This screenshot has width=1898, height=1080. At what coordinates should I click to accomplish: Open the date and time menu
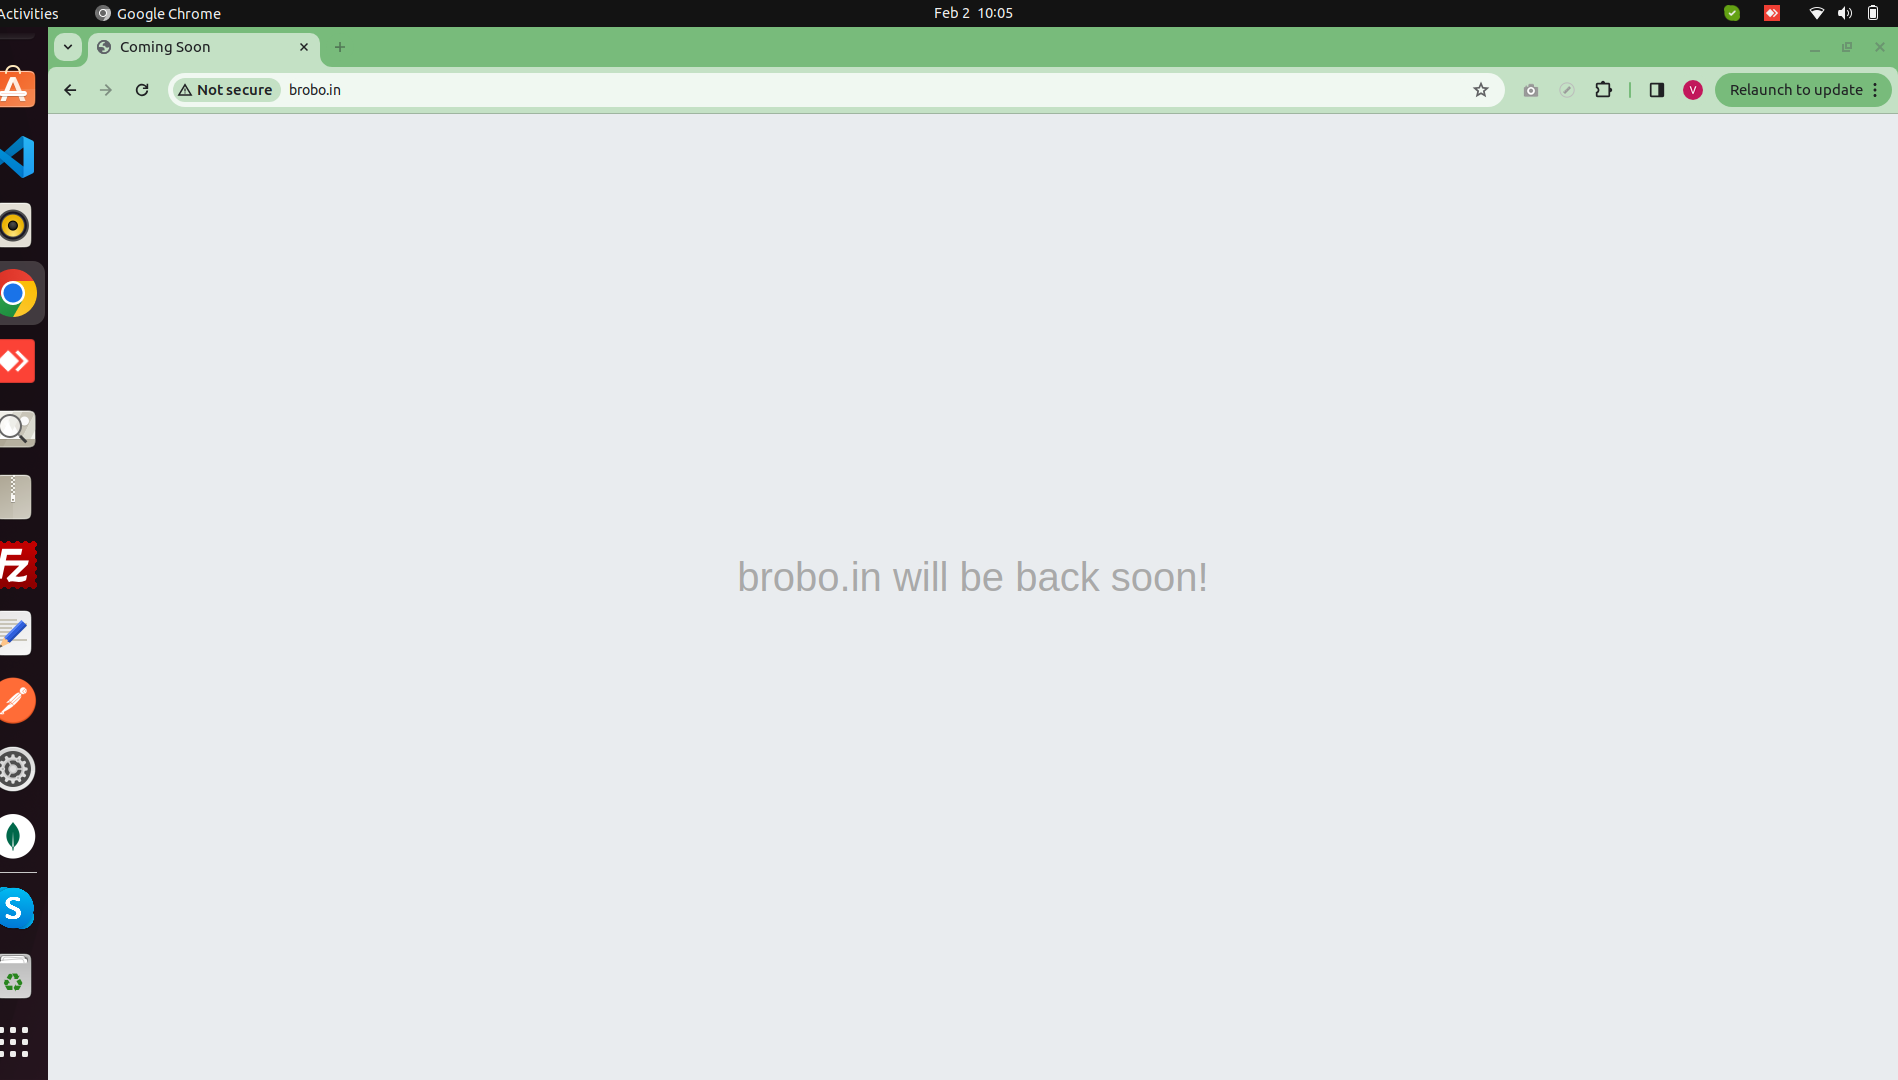click(973, 13)
